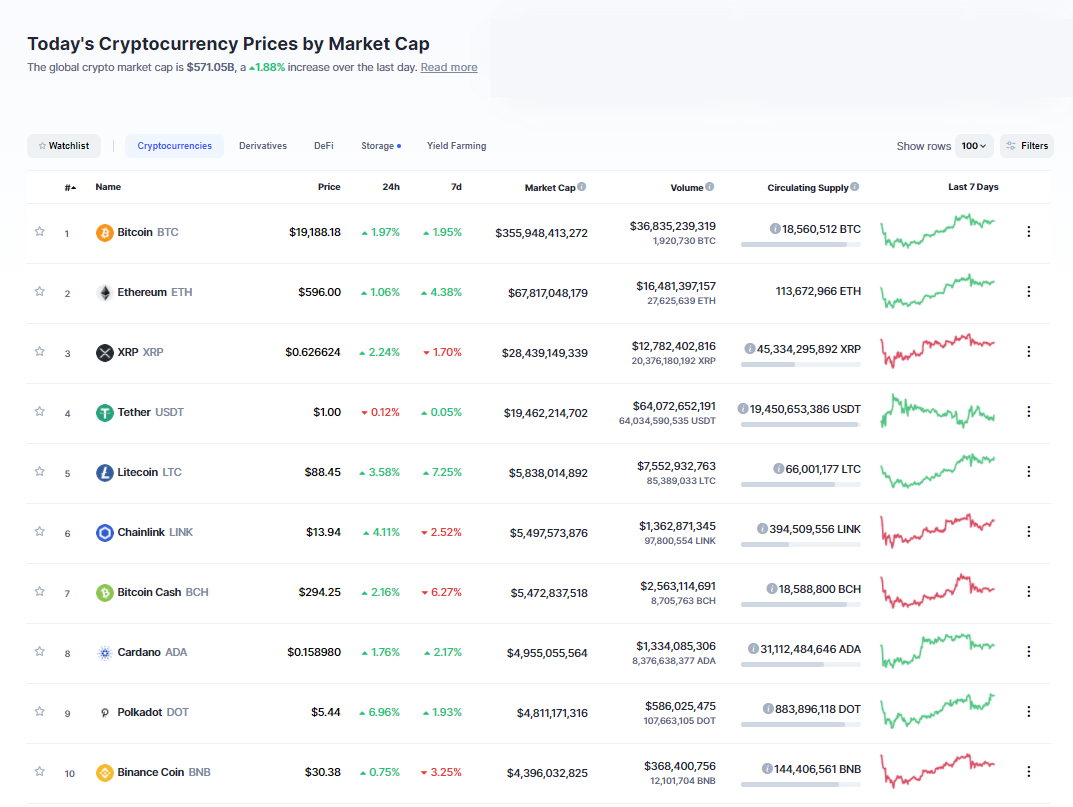Star Ethereum to add to watchlist
Viewport: 1073px width, 807px height.
click(40, 292)
